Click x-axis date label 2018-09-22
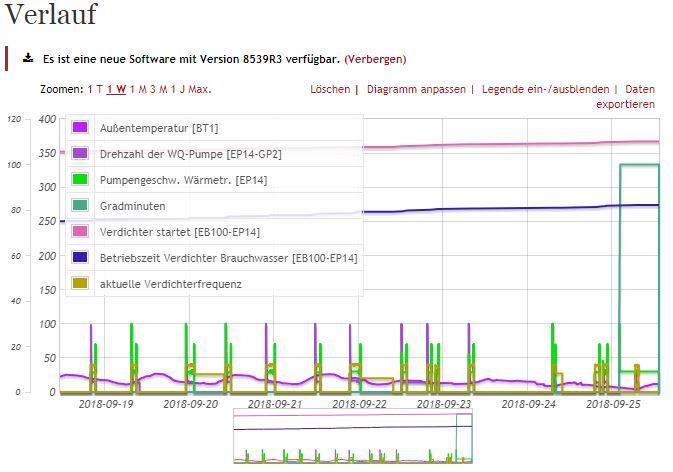 pos(360,404)
